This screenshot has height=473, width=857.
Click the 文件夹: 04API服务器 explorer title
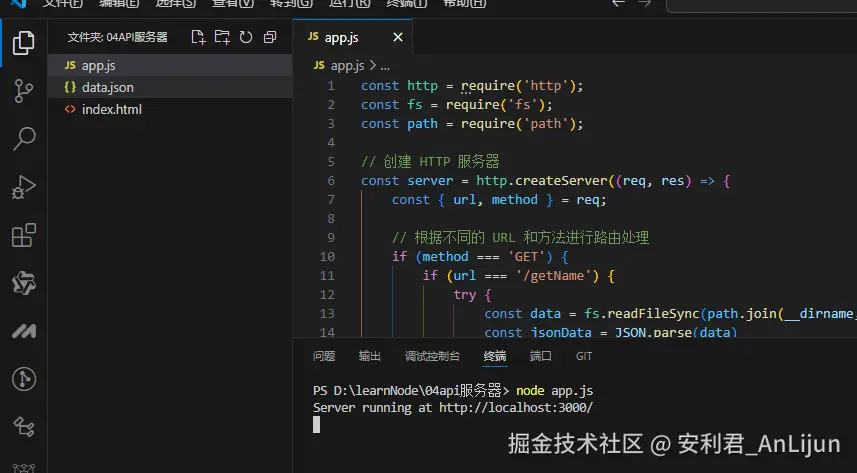coord(118,37)
